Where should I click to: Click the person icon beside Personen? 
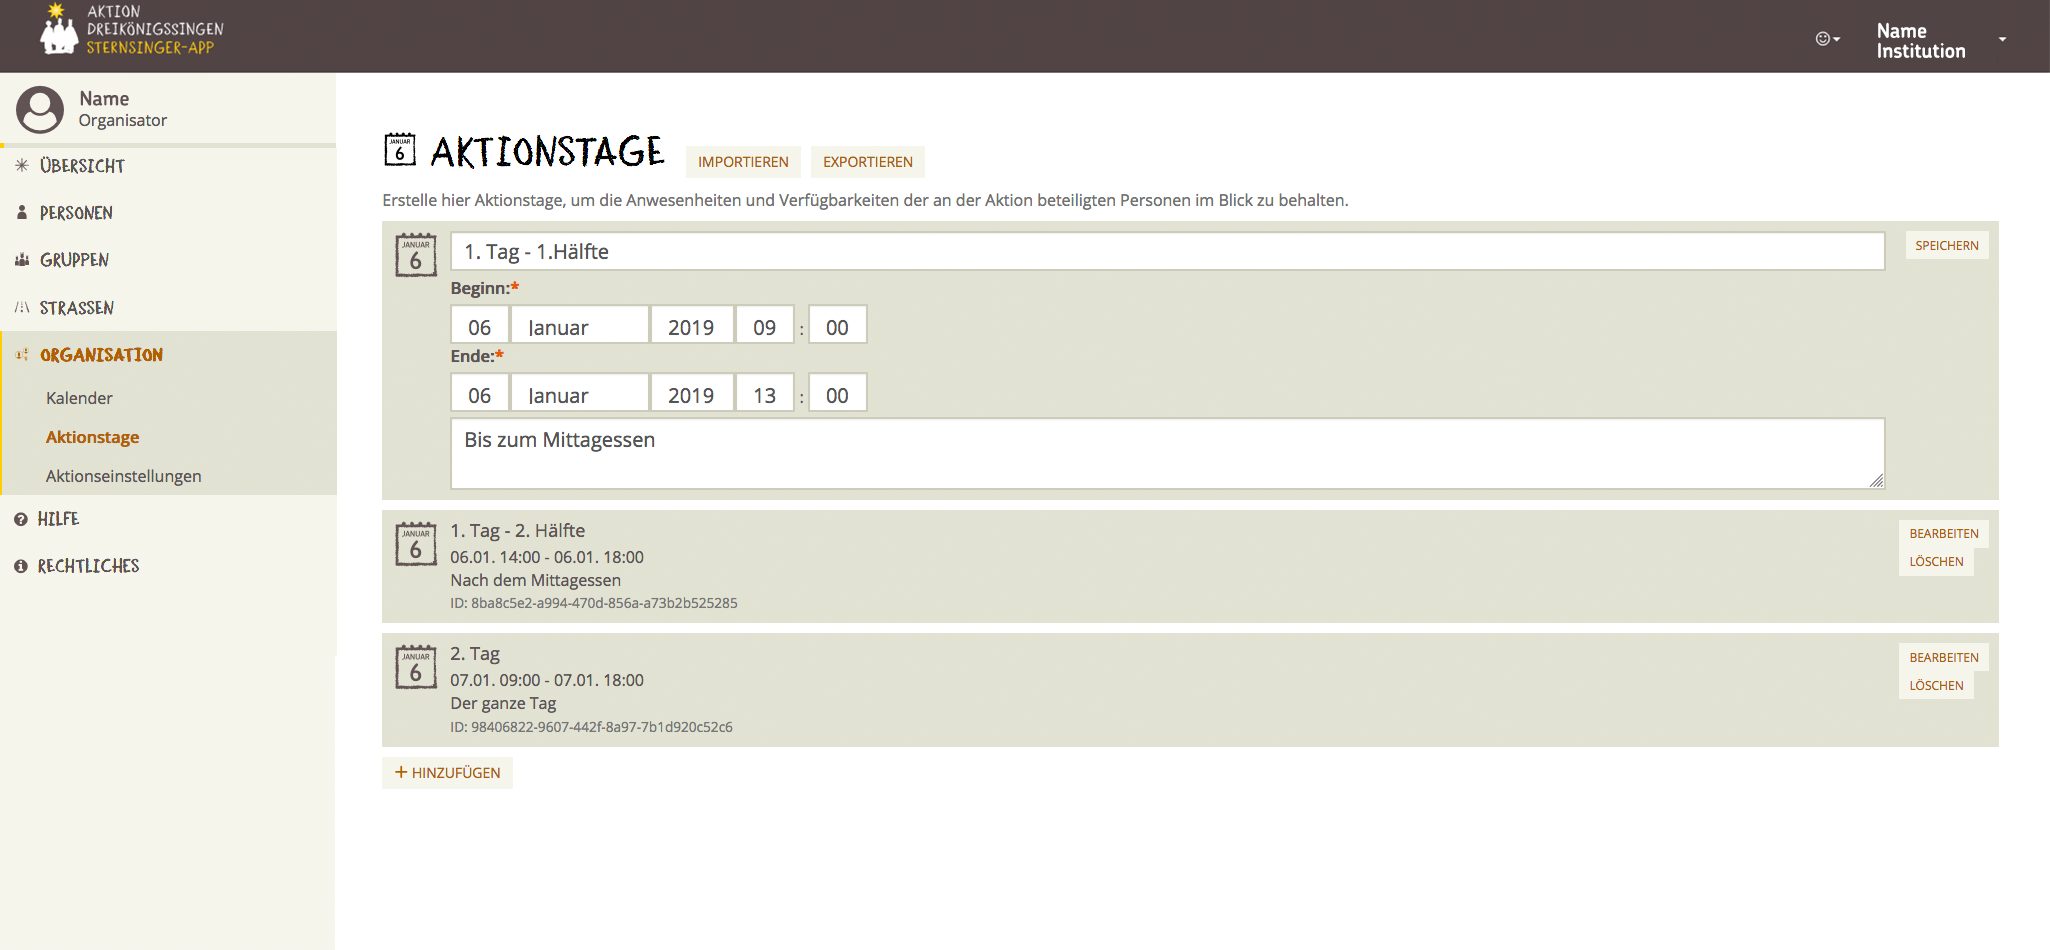coord(22,212)
